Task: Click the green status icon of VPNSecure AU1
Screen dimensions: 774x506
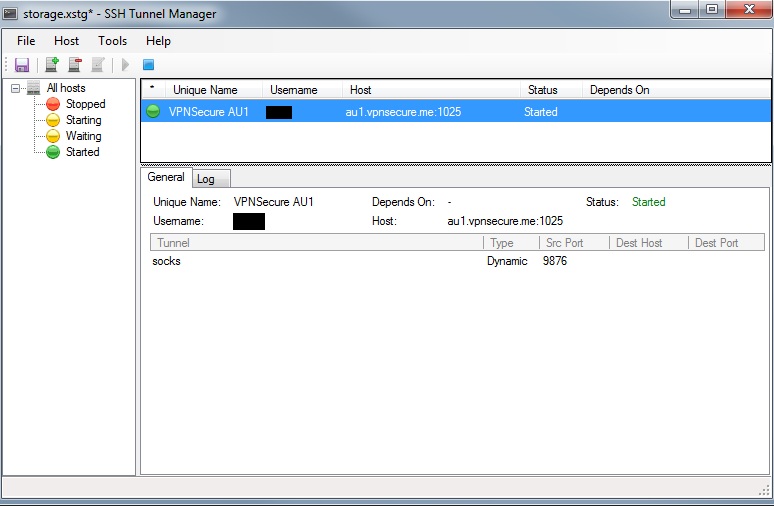Action: click(154, 112)
